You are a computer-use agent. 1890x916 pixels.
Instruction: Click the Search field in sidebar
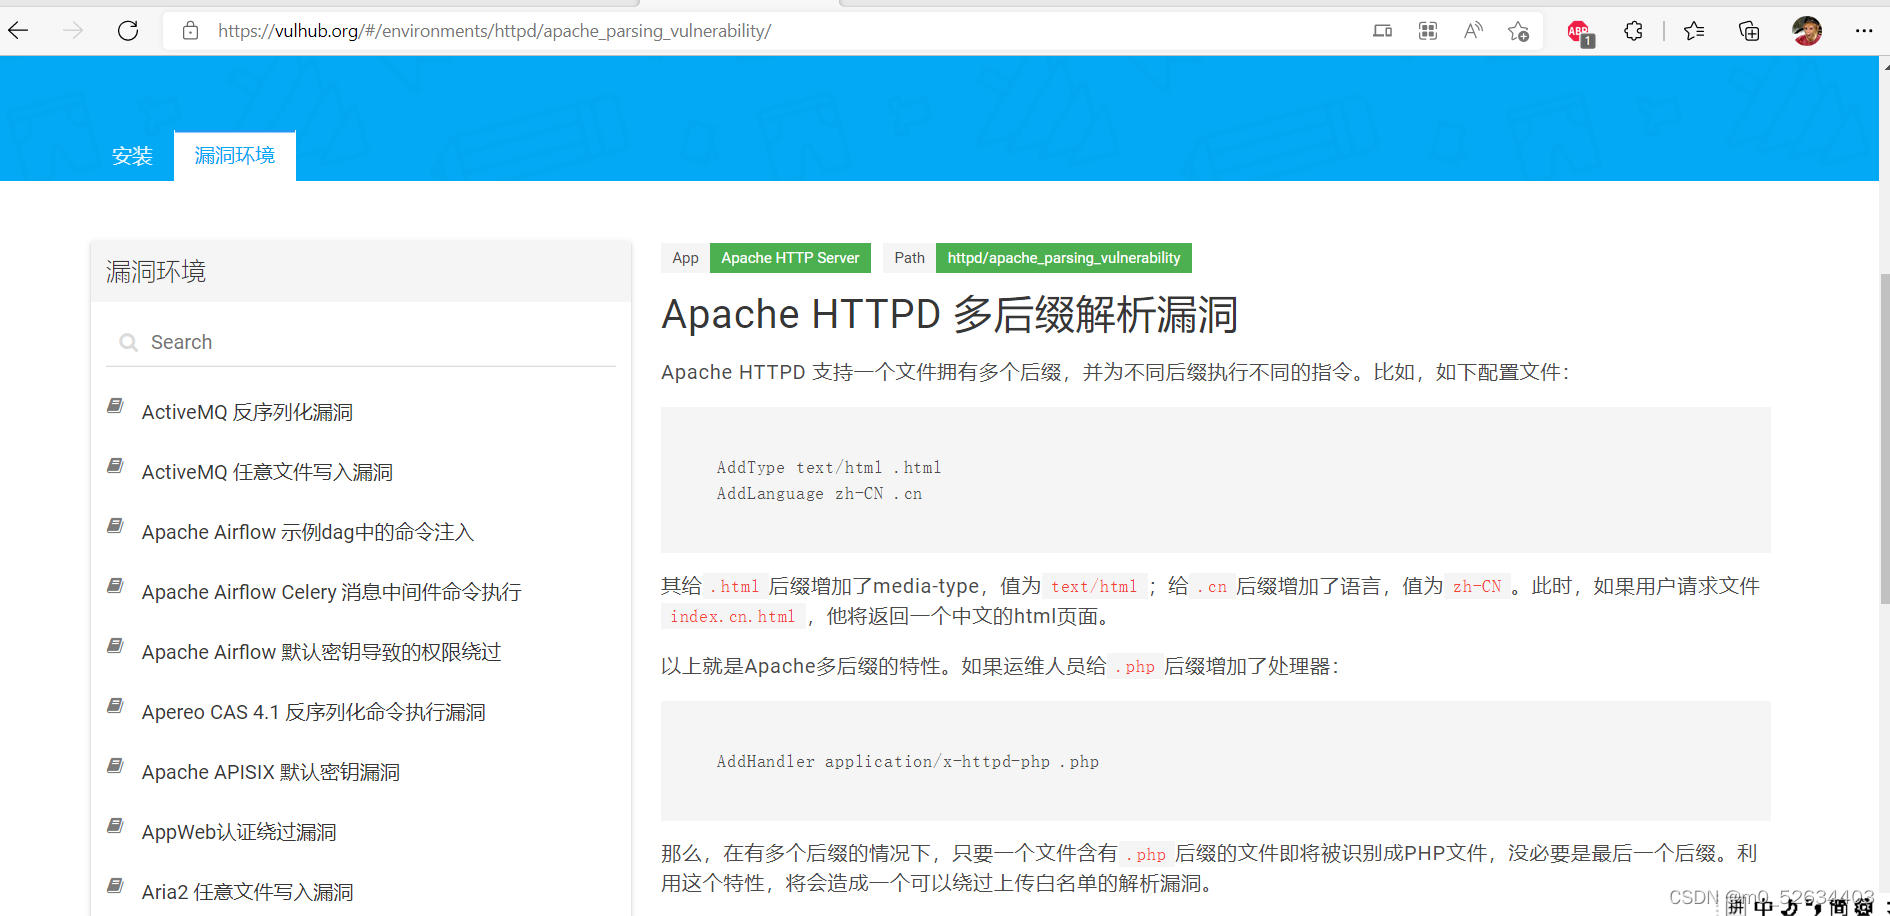click(x=361, y=342)
